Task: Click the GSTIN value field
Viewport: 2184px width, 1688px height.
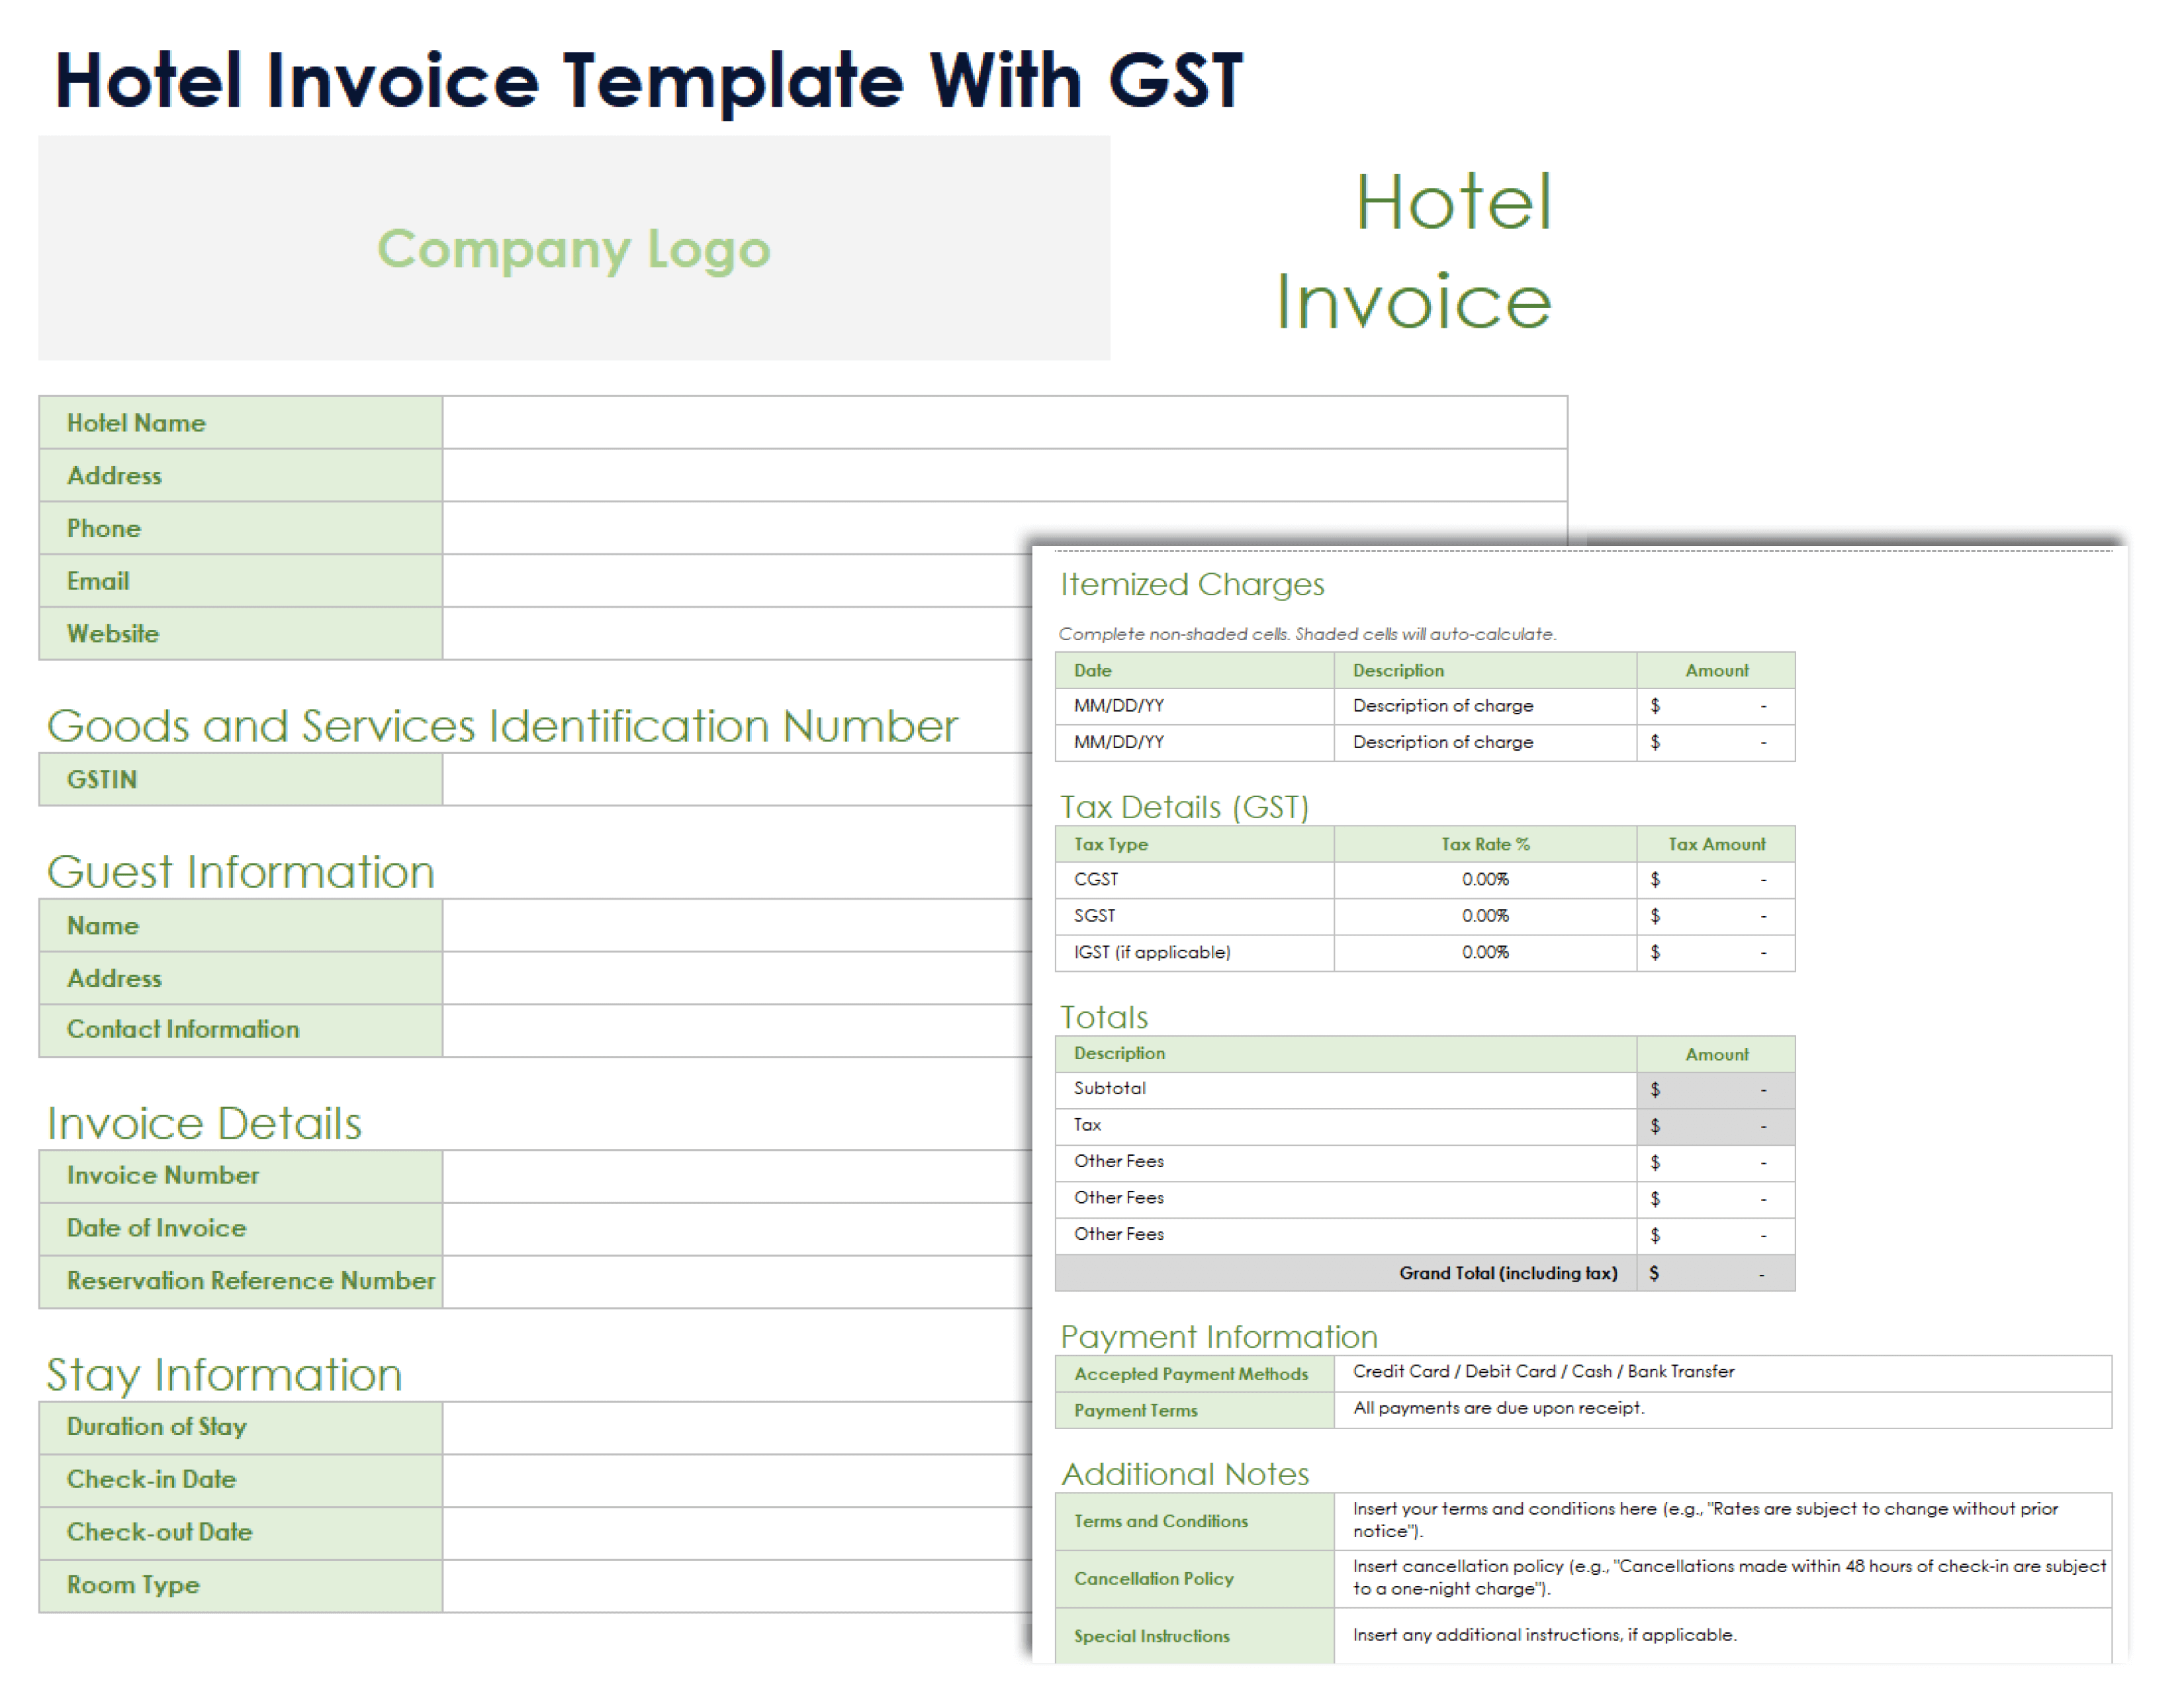Action: click(737, 780)
